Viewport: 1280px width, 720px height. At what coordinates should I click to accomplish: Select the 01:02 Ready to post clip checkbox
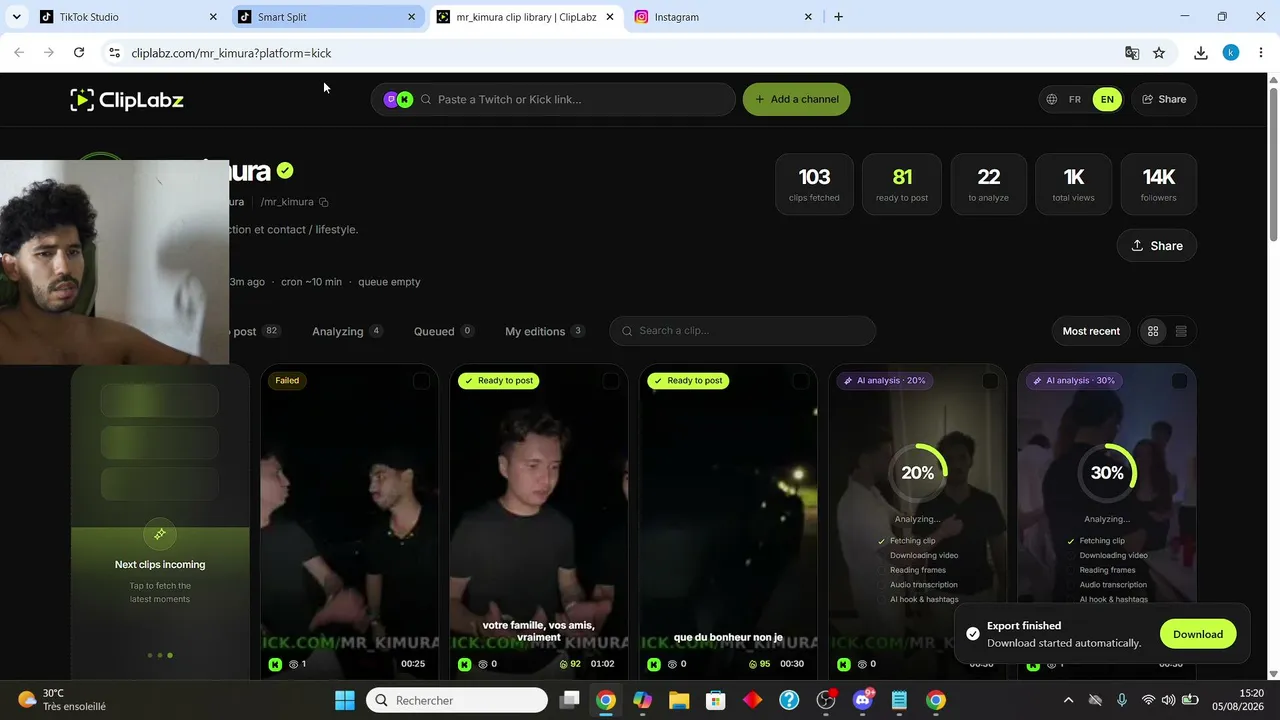[610, 381]
